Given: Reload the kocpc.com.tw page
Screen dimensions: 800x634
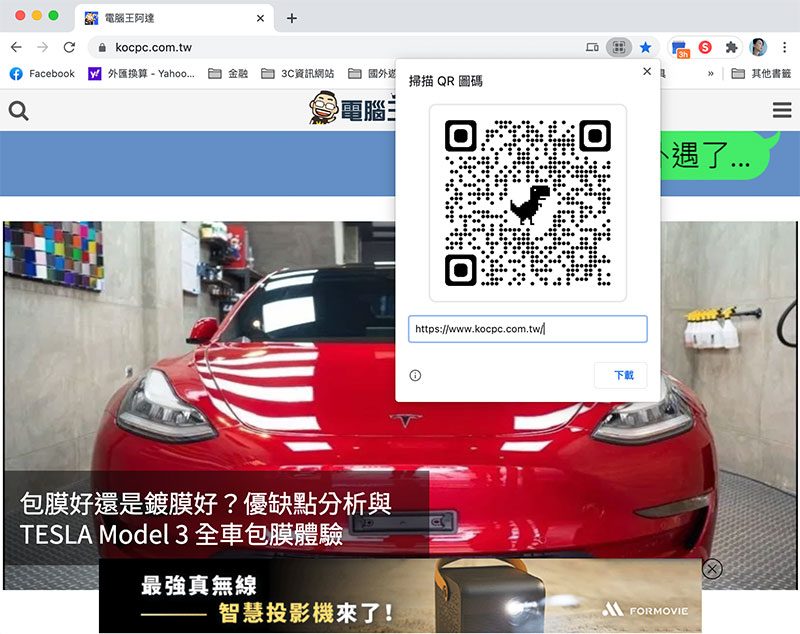Looking at the screenshot, I should point(69,47).
